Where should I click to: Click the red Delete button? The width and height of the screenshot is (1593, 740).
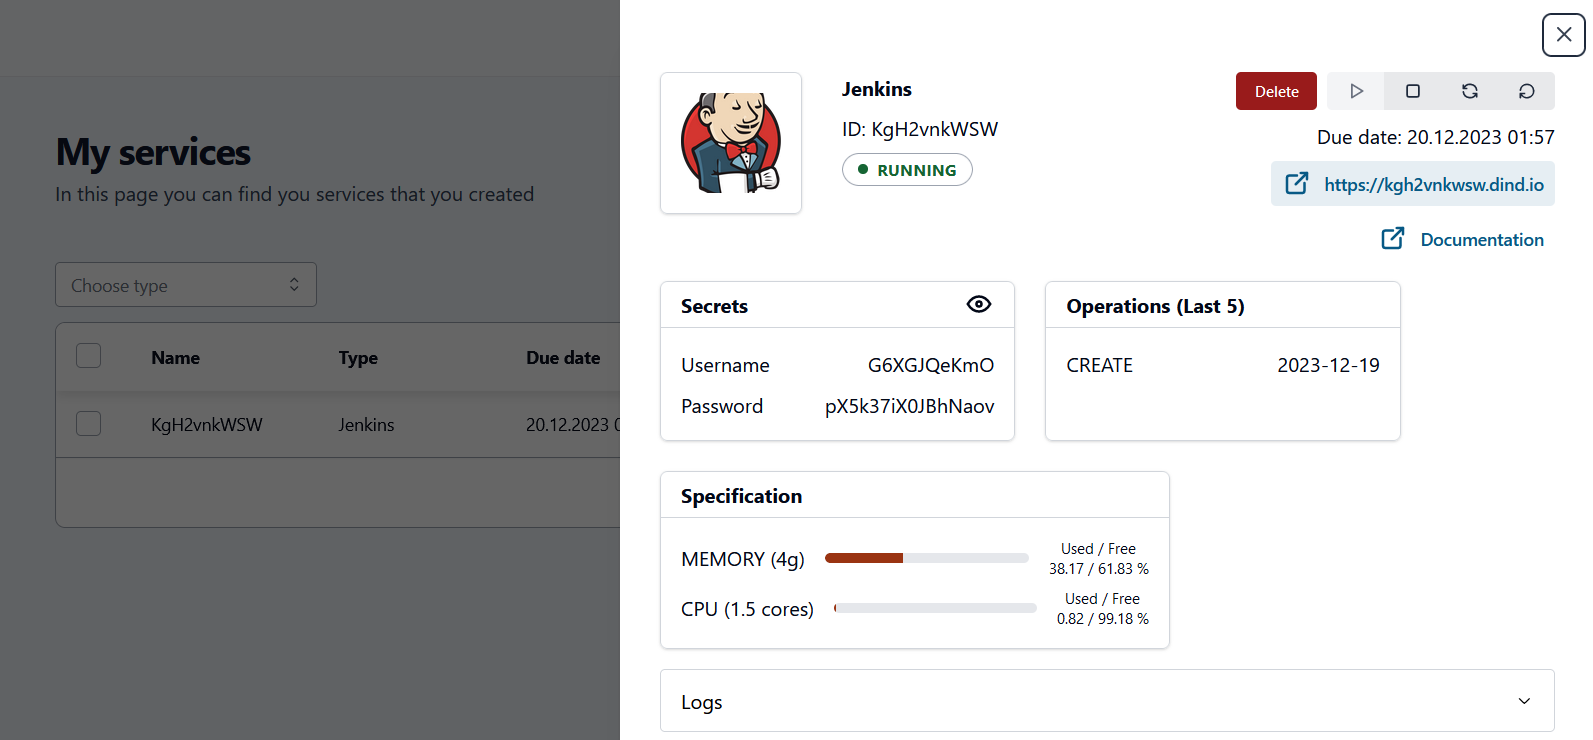coord(1276,91)
